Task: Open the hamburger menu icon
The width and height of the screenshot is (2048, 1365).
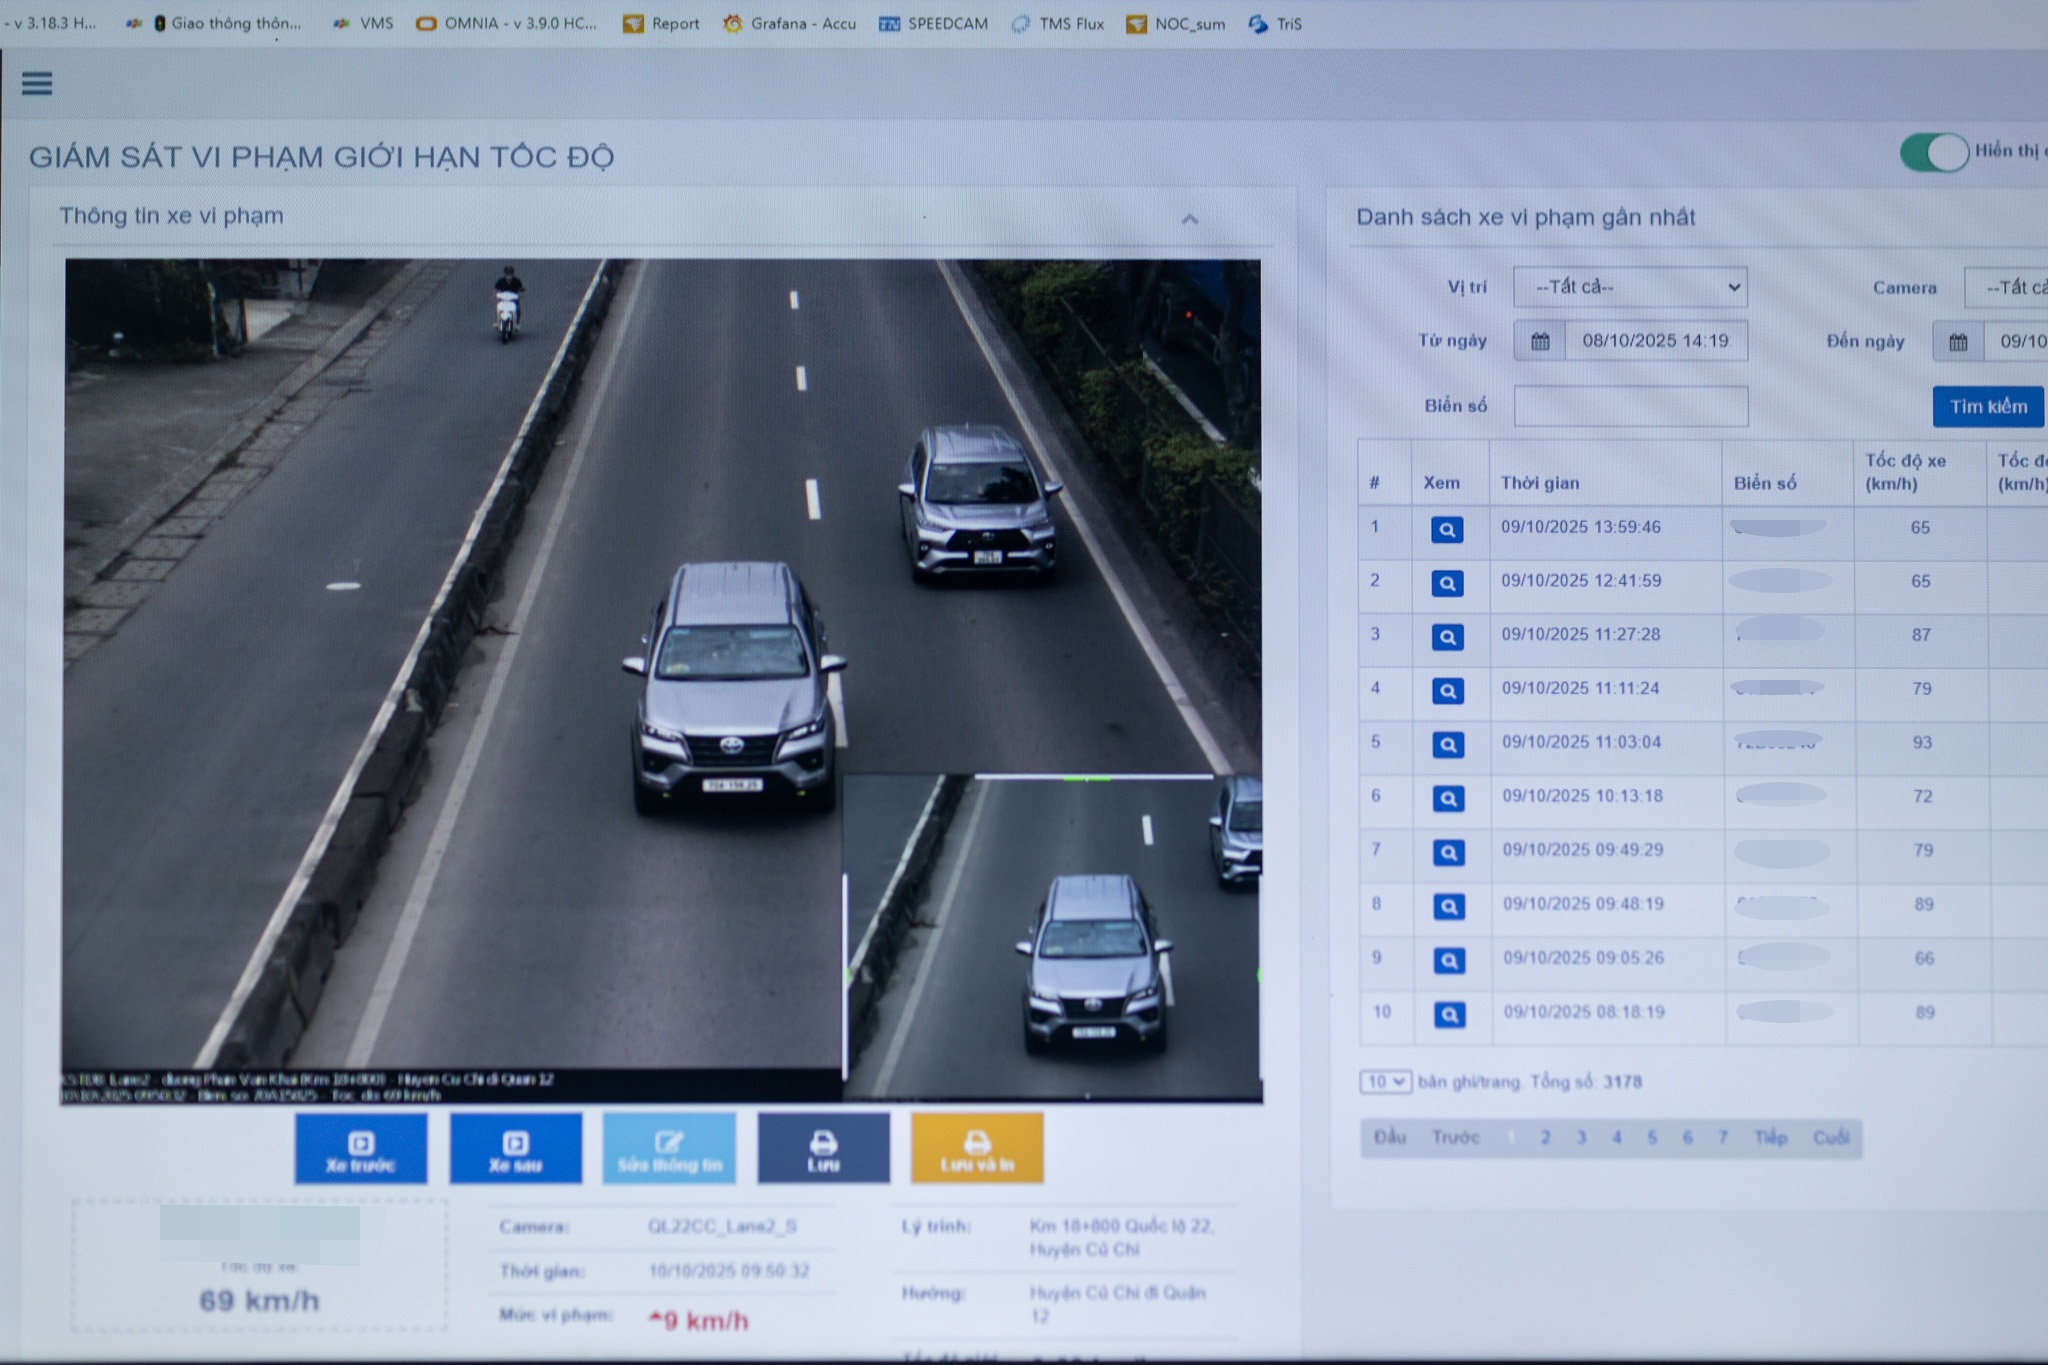Action: click(37, 83)
